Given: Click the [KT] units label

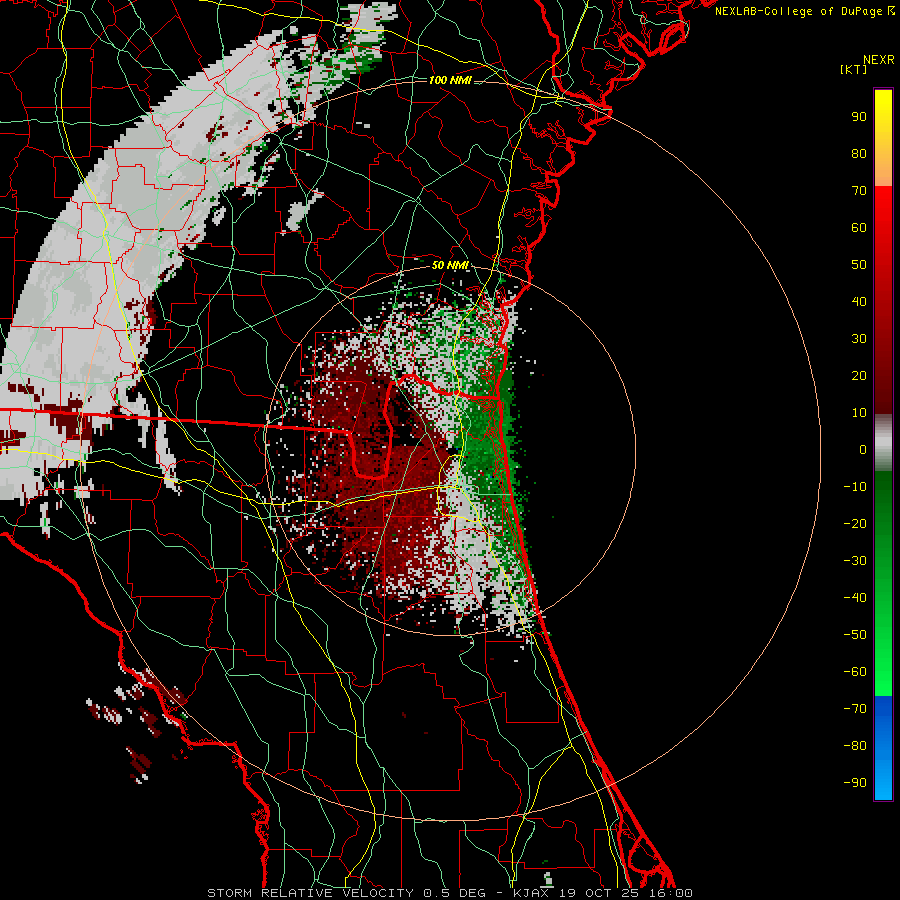Looking at the screenshot, I should 854,69.
